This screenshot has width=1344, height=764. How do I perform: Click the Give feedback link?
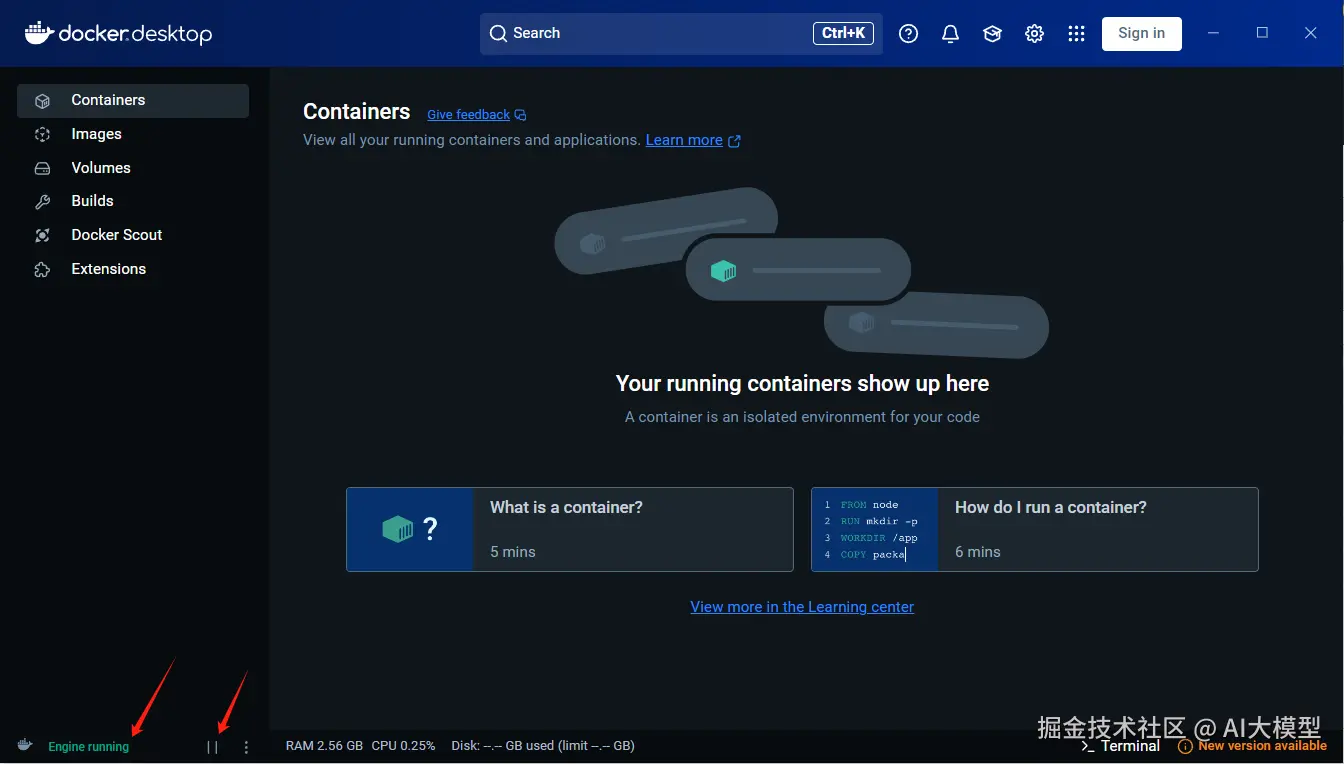coord(468,115)
